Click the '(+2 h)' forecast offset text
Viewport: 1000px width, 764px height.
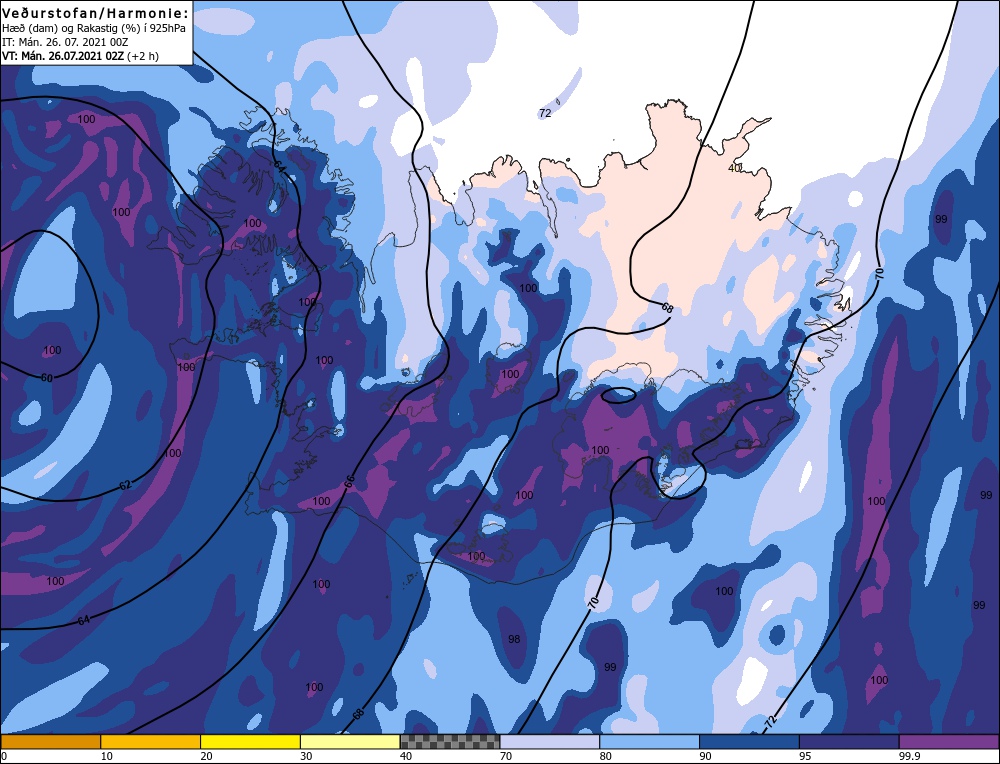143,56
